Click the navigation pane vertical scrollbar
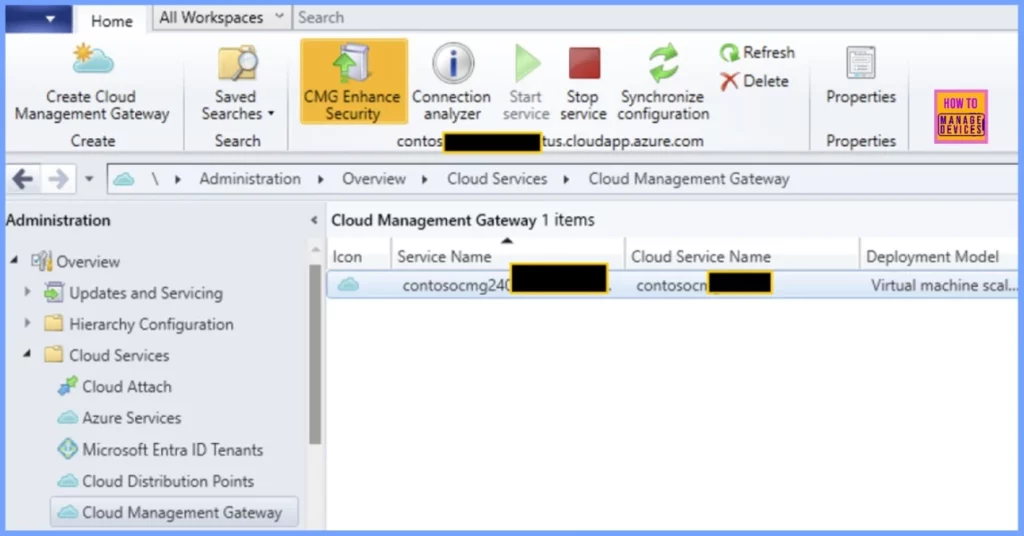Screen dimensions: 1024x536 point(315,355)
